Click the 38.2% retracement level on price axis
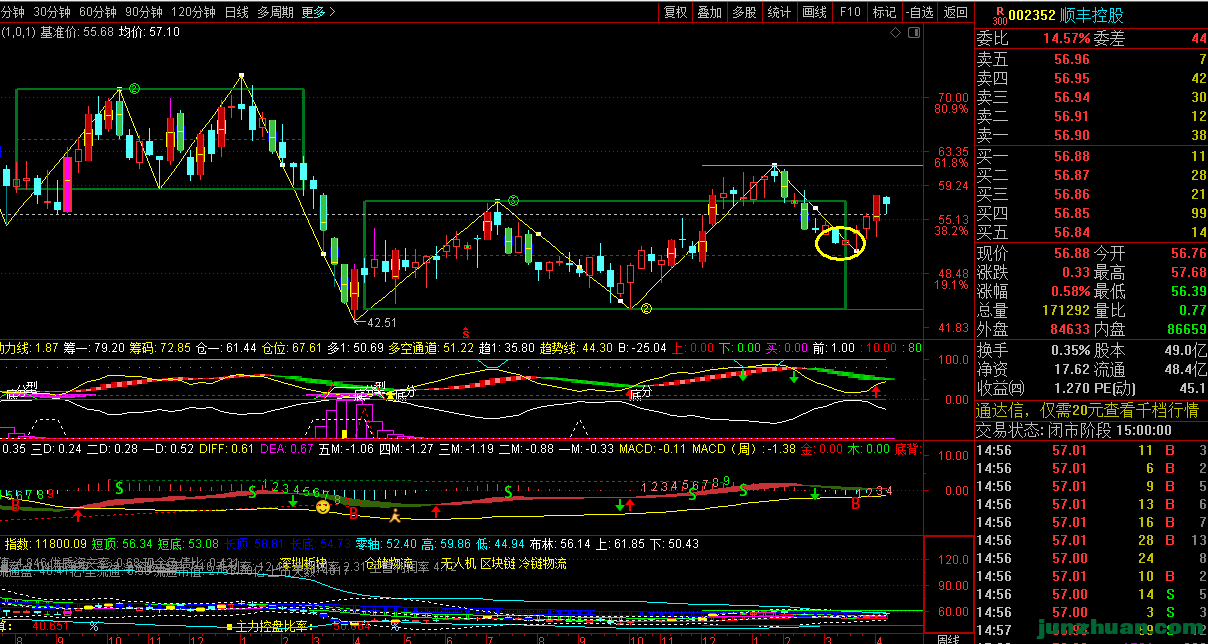This screenshot has height=644, width=1208. pos(952,231)
